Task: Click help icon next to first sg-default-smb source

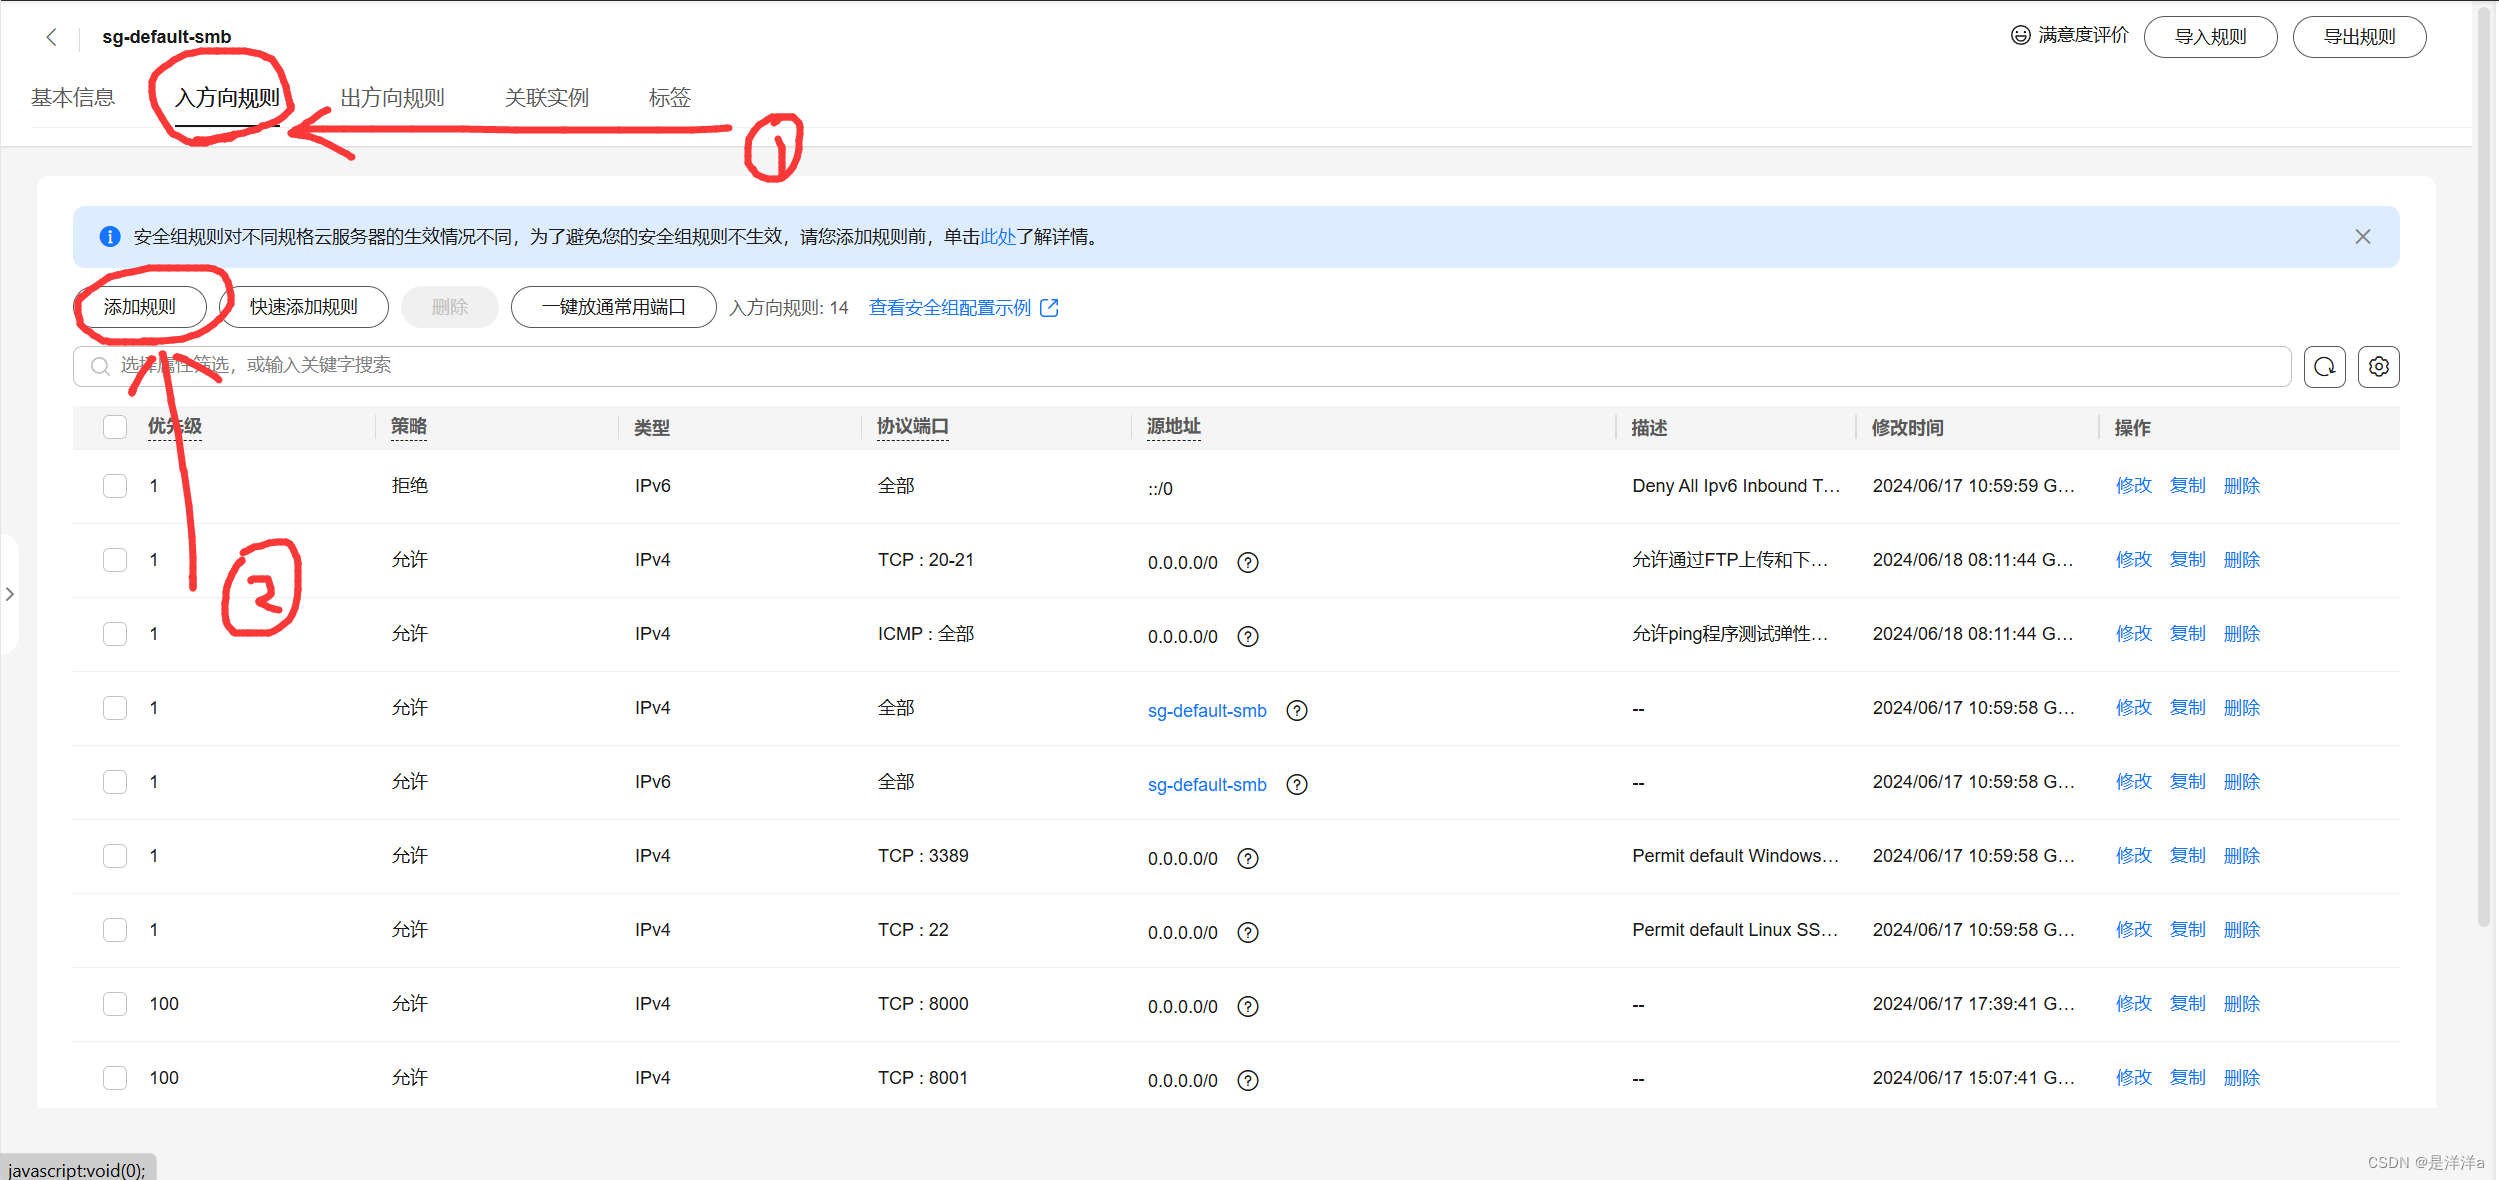Action: [1296, 710]
